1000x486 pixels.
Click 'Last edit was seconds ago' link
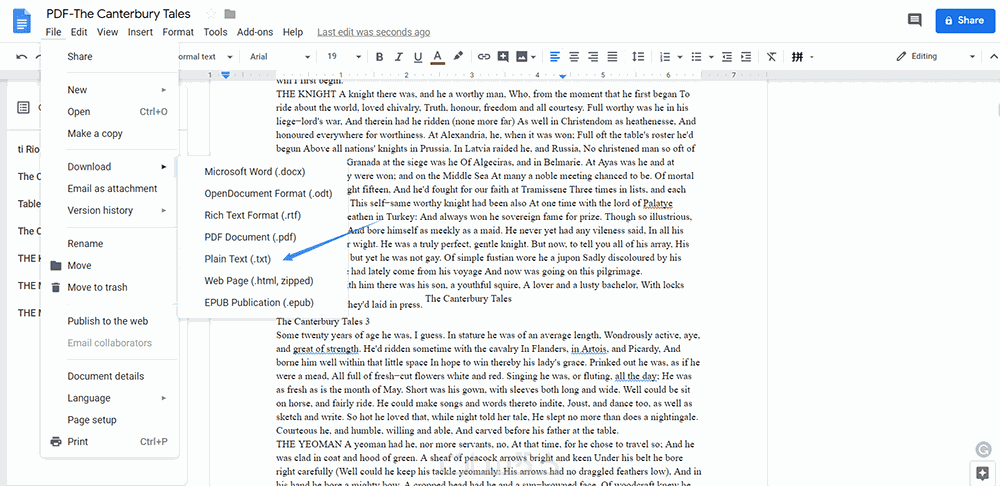374,32
